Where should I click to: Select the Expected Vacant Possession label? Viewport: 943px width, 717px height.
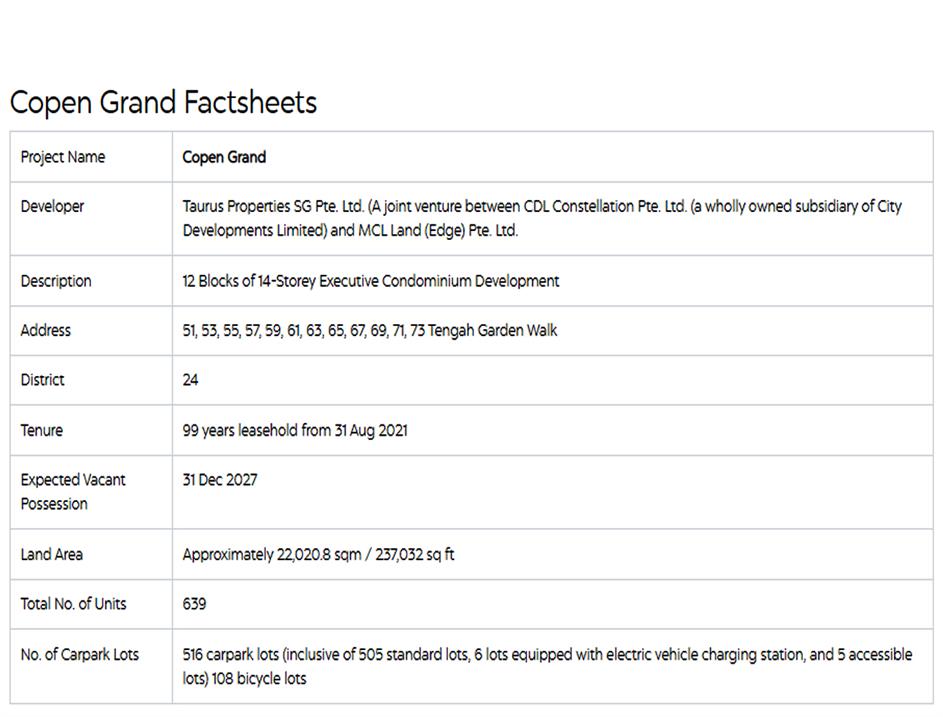click(73, 491)
